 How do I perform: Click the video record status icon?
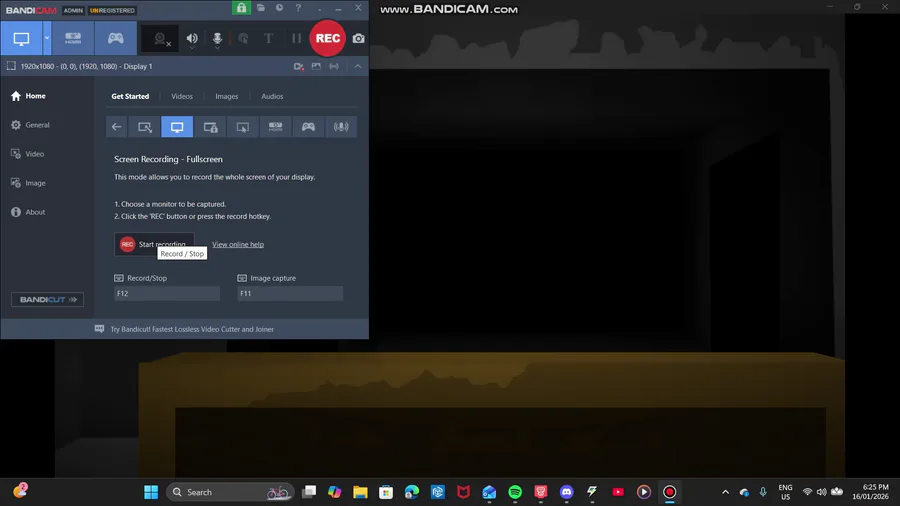pyautogui.click(x=298, y=67)
